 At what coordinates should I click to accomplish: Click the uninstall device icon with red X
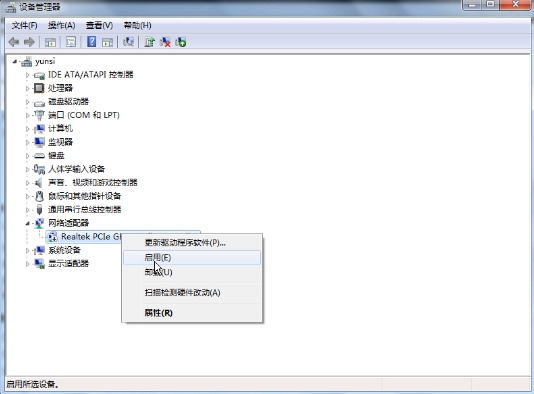(x=165, y=42)
